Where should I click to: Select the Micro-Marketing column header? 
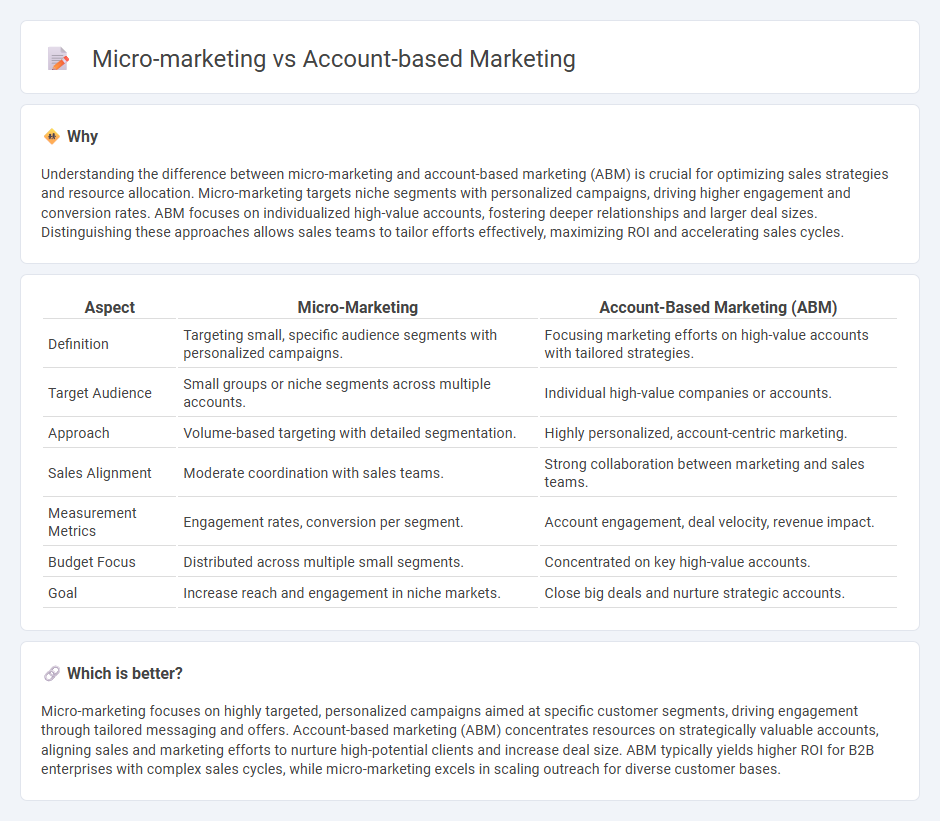358,307
